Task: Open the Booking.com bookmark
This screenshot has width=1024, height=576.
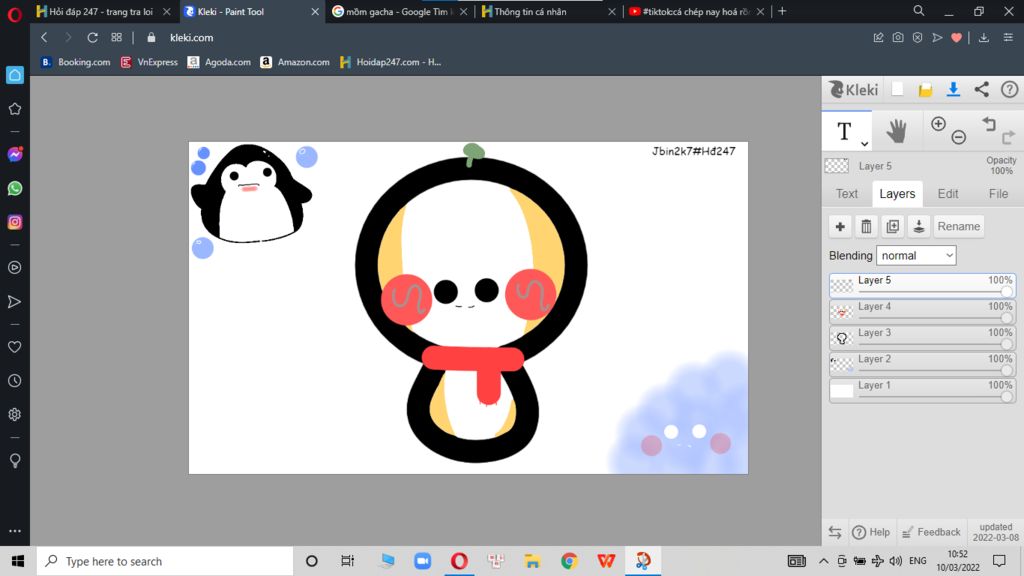Action: [x=76, y=62]
